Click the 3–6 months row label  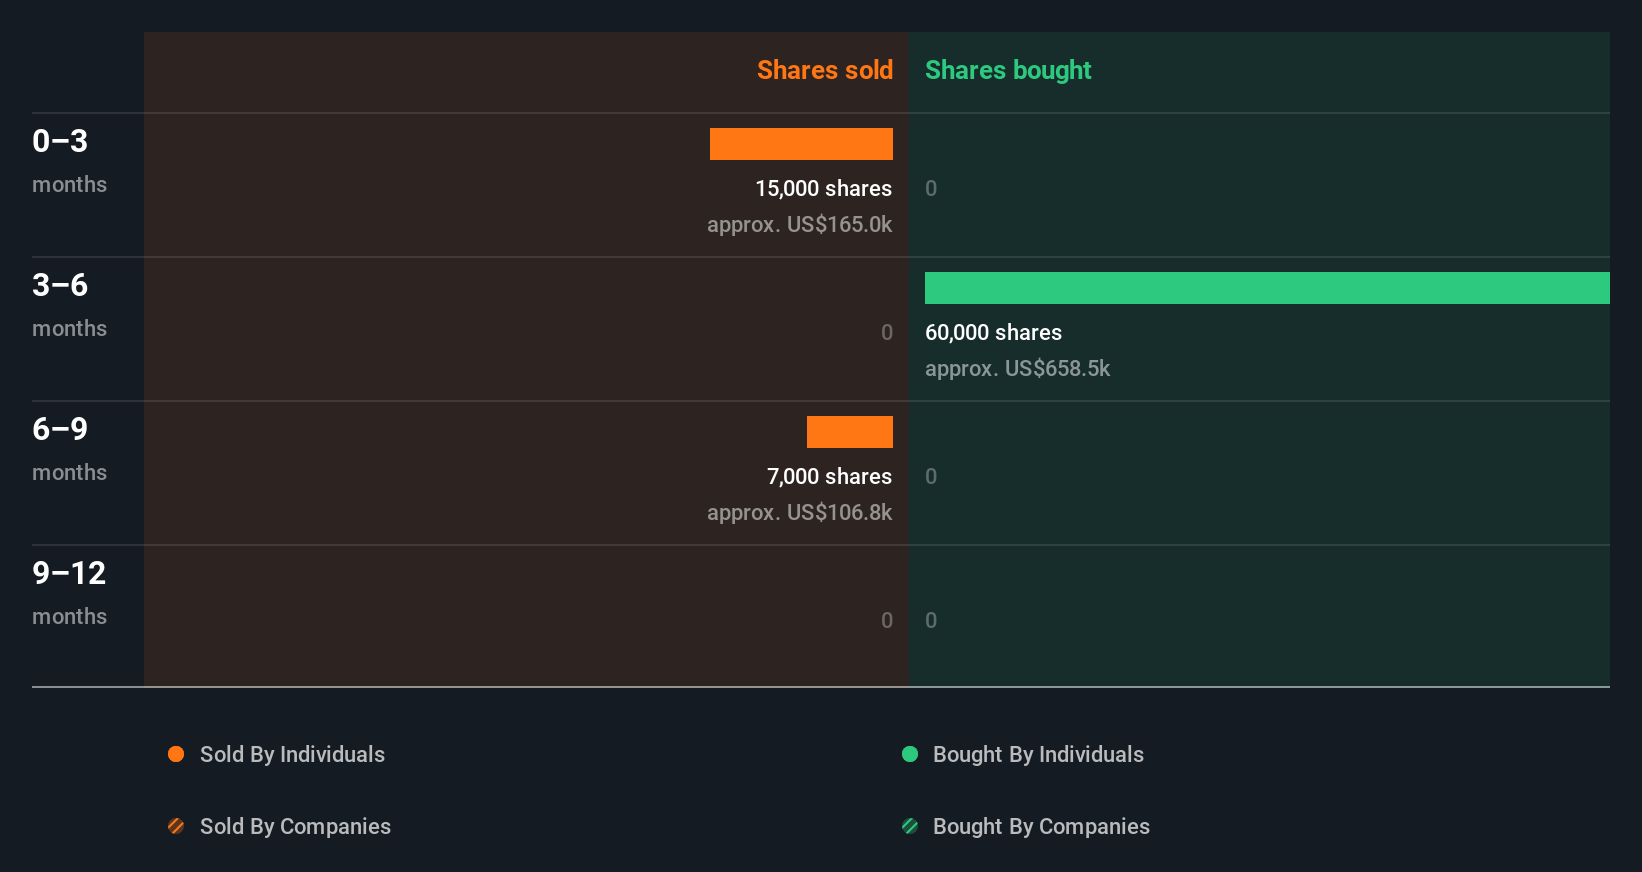pyautogui.click(x=69, y=304)
